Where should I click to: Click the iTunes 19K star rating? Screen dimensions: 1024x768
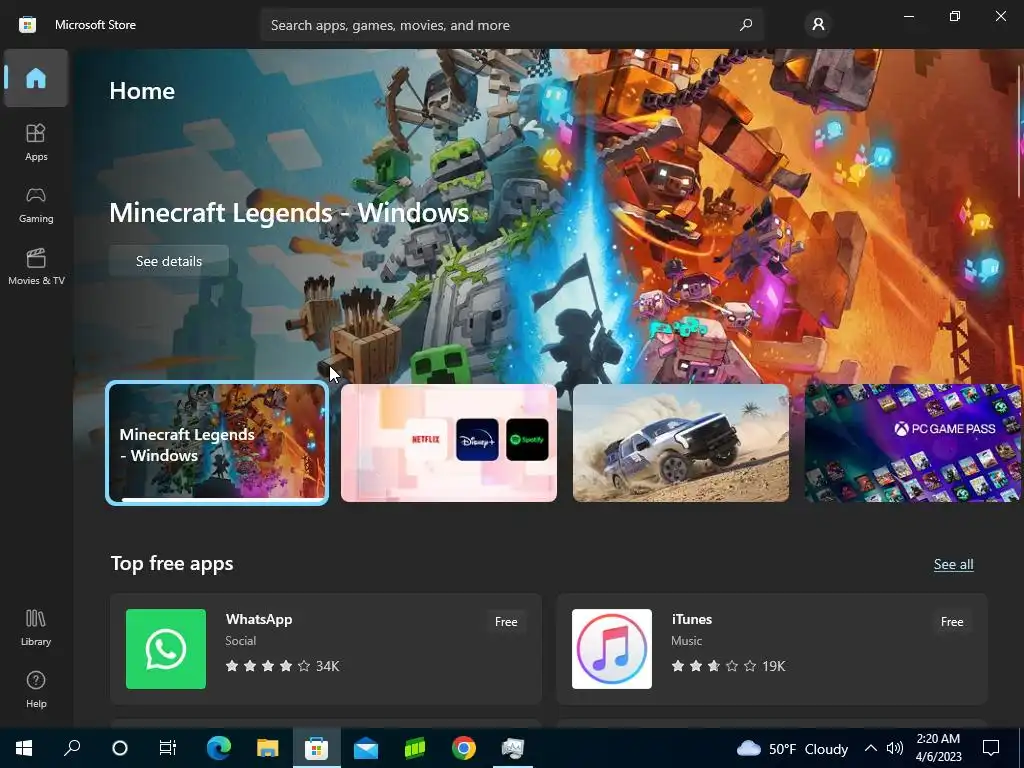(x=728, y=666)
